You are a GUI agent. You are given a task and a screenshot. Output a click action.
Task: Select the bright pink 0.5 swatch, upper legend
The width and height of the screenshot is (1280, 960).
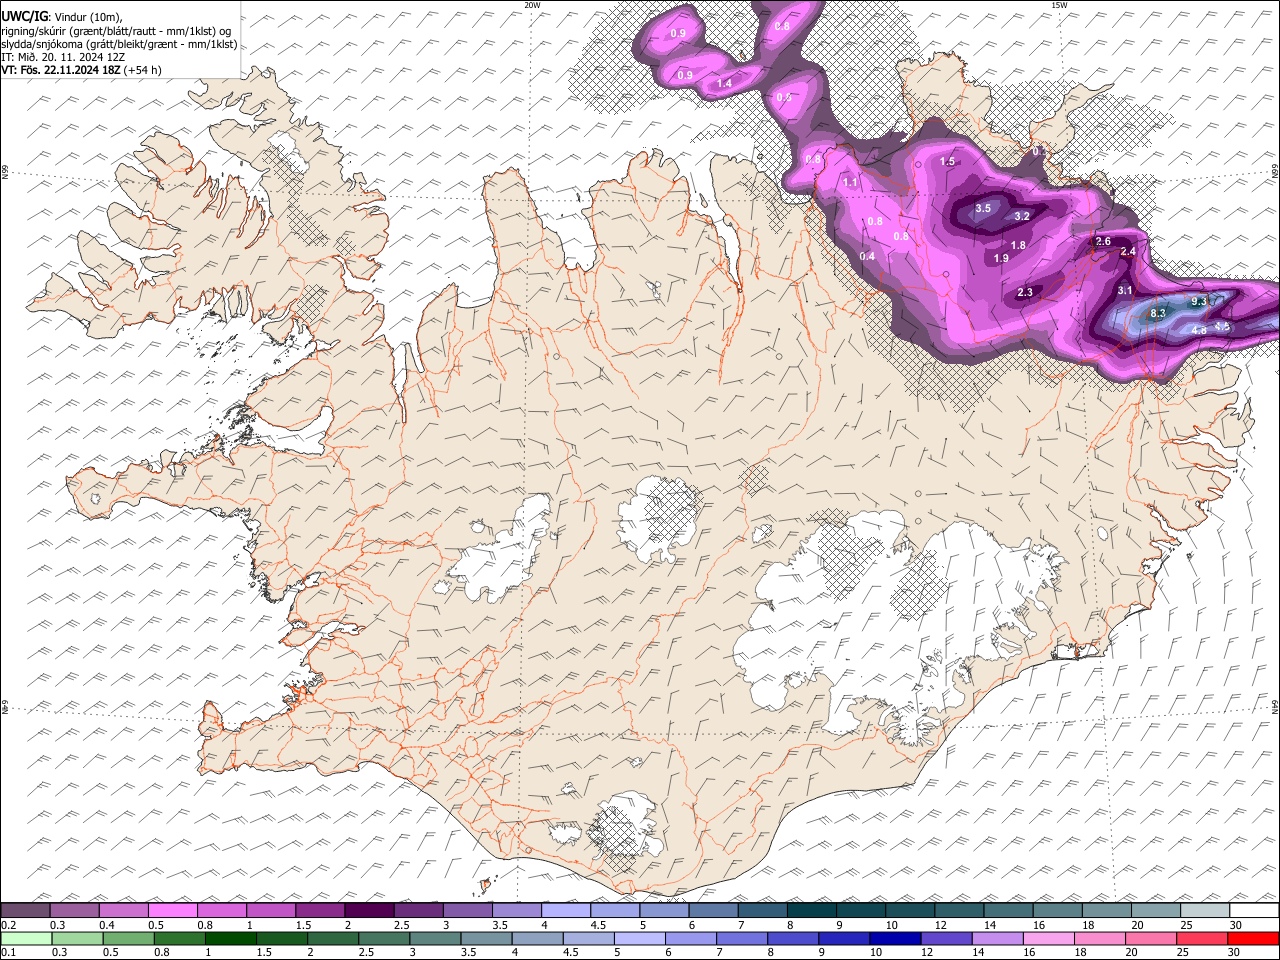pyautogui.click(x=172, y=910)
